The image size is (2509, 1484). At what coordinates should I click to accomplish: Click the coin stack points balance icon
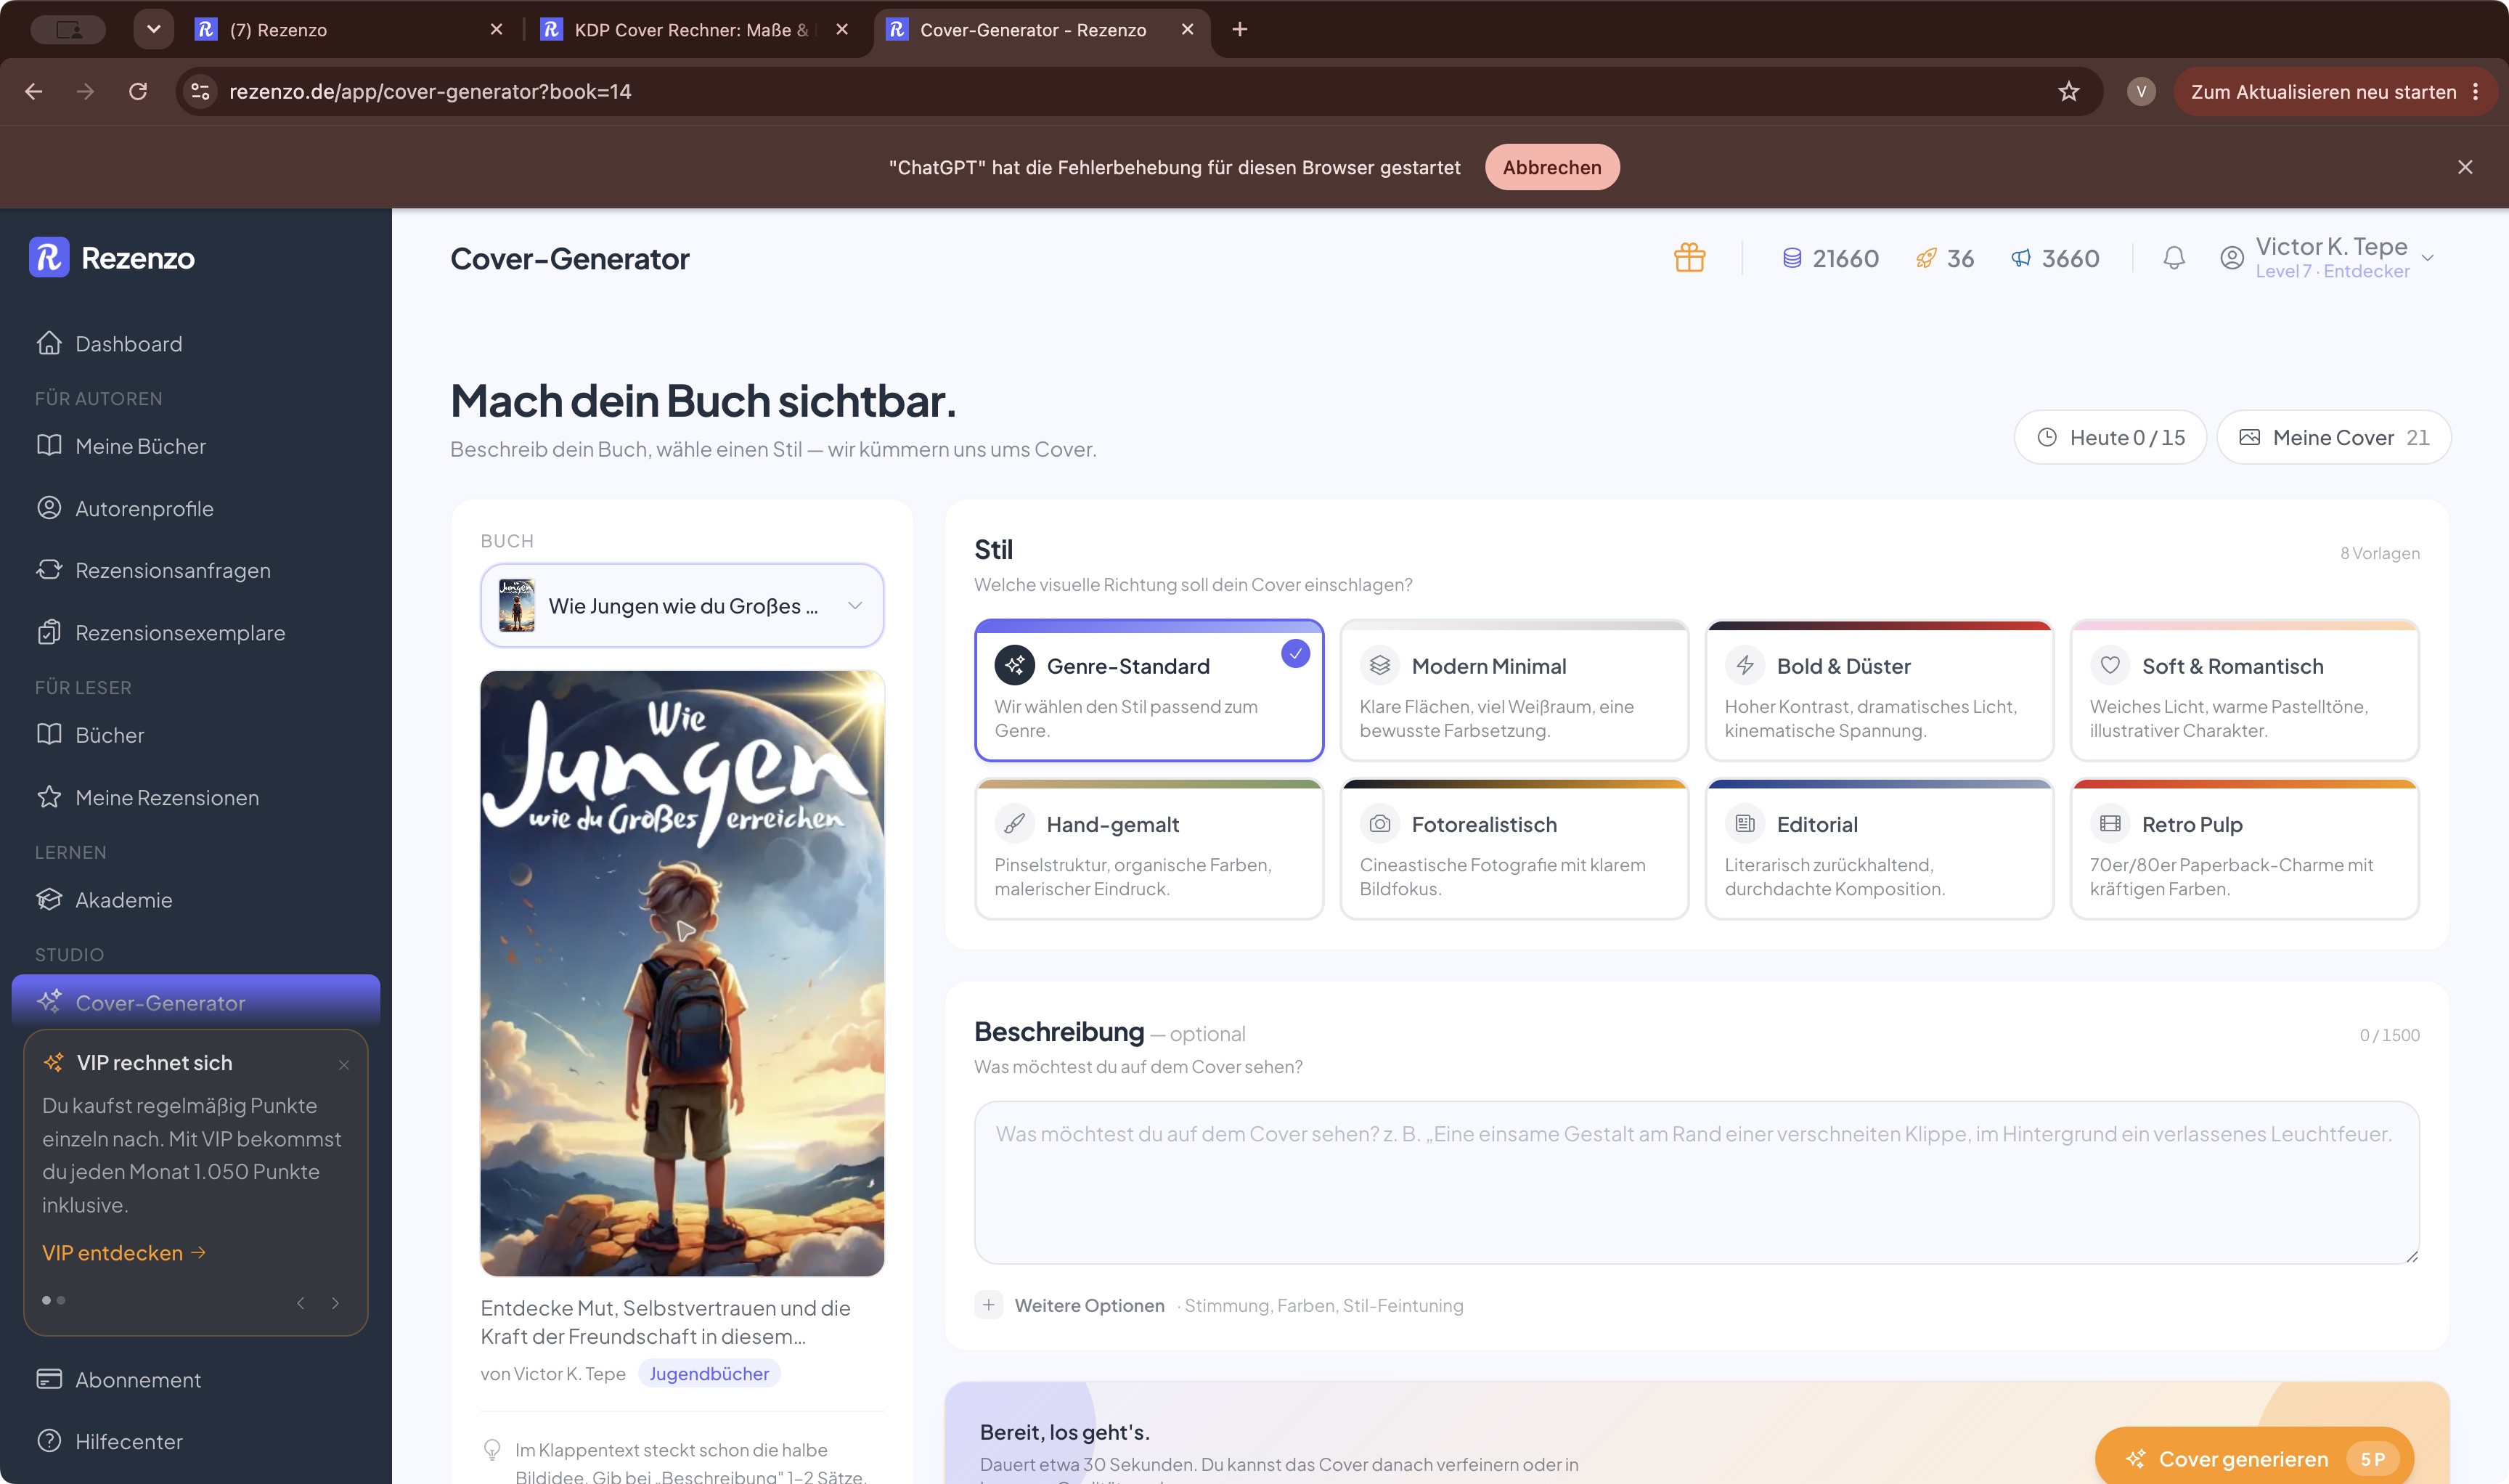click(1791, 259)
